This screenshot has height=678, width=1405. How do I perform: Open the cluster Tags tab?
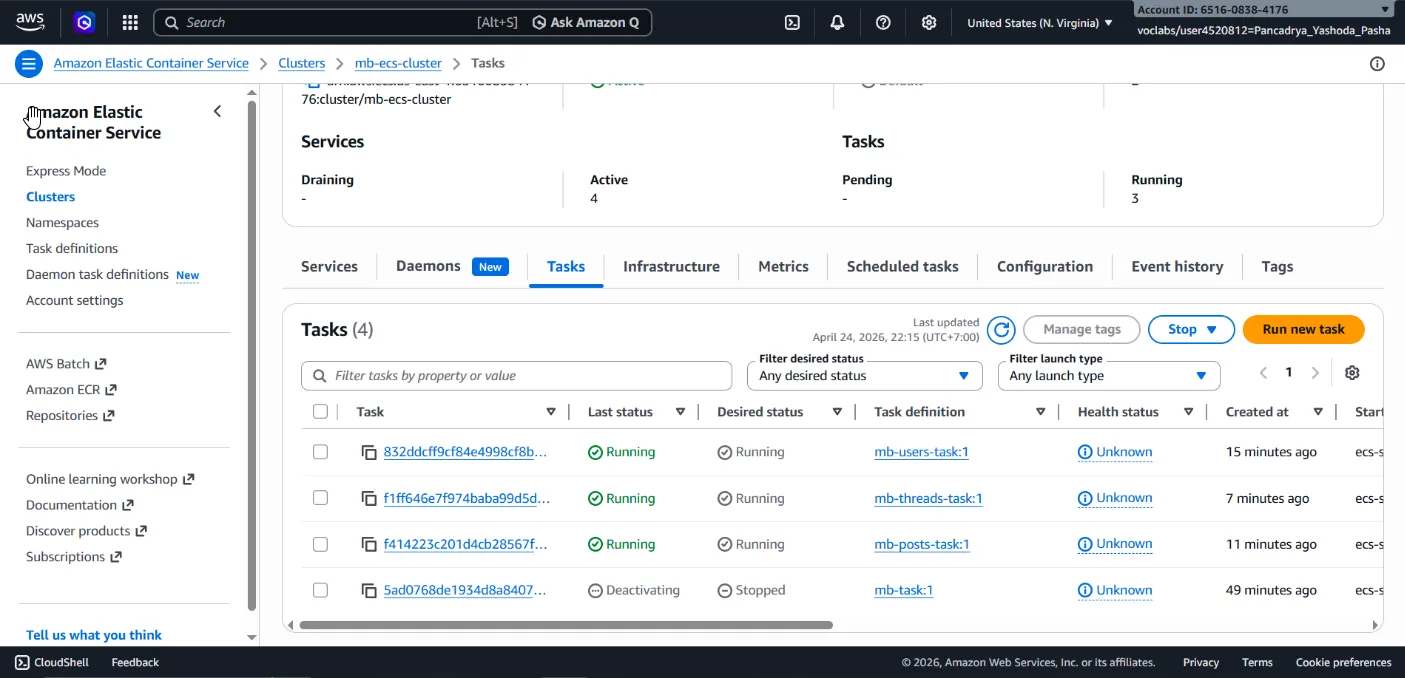tap(1277, 266)
